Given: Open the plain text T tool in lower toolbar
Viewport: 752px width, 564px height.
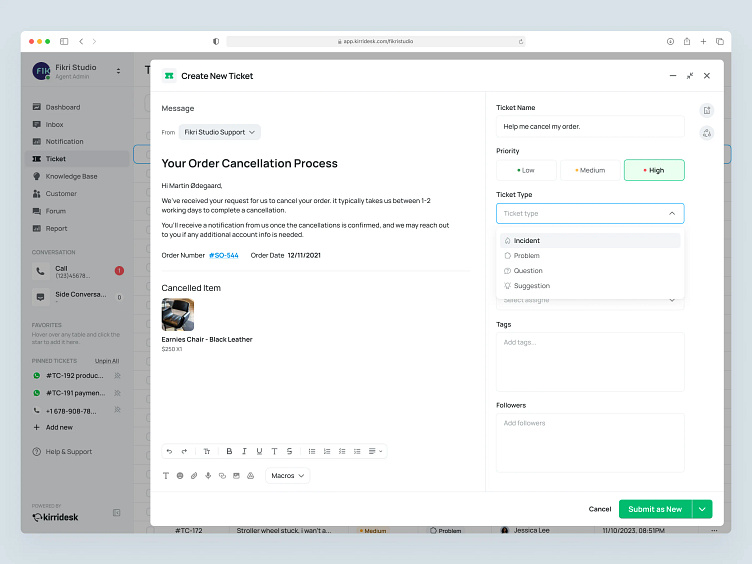Looking at the screenshot, I should 166,476.
